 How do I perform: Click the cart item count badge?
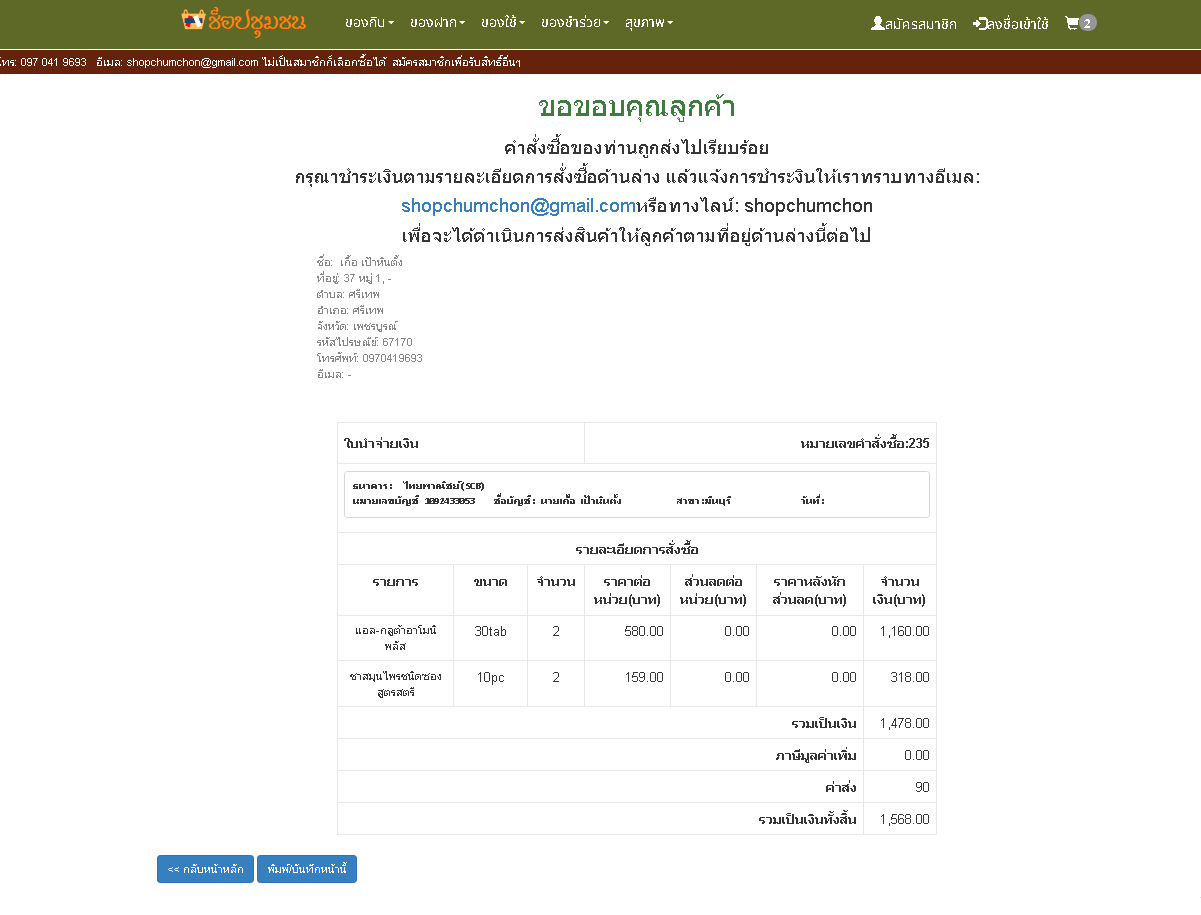point(1088,23)
